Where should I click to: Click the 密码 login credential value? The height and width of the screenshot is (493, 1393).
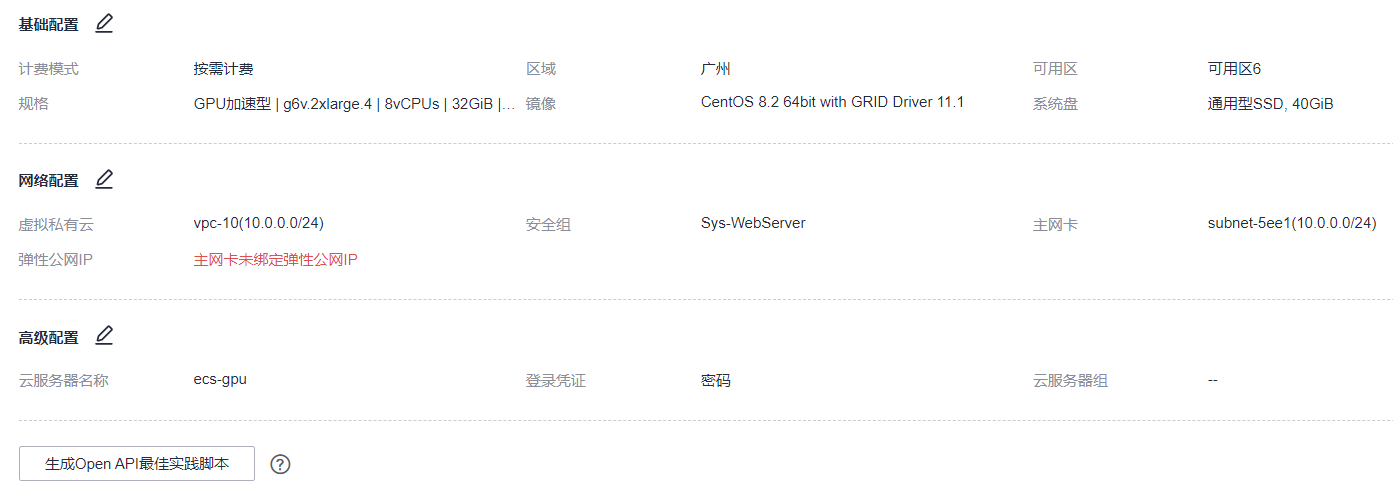click(716, 381)
